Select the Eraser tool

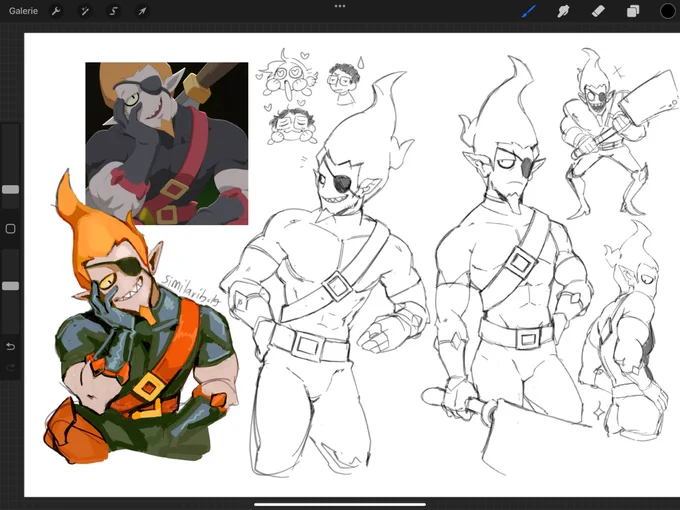click(x=598, y=11)
